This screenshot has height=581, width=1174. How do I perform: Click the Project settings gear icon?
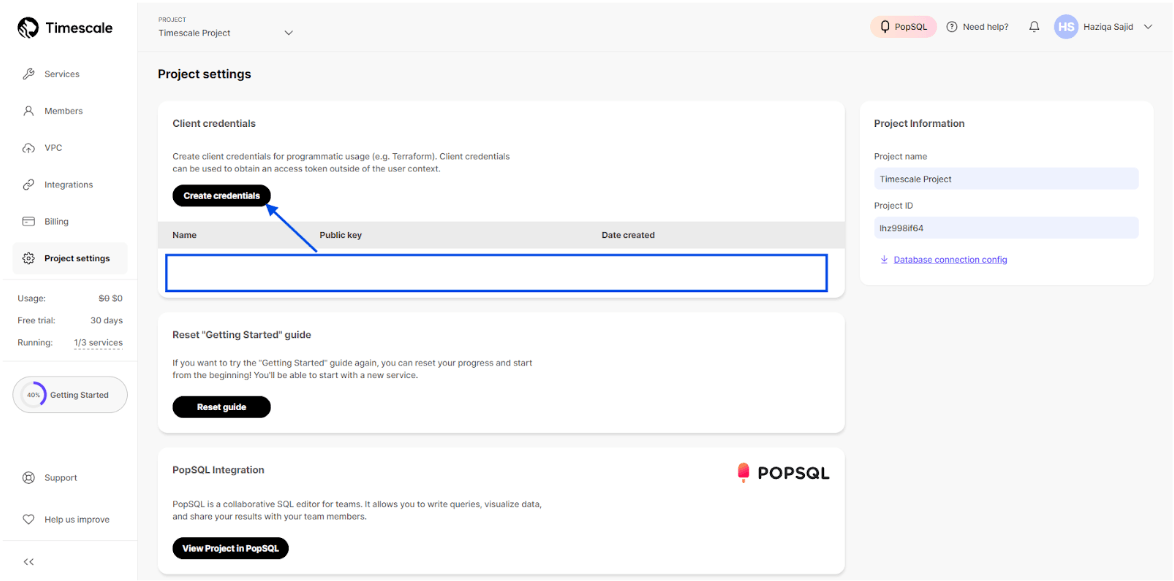(x=28, y=257)
